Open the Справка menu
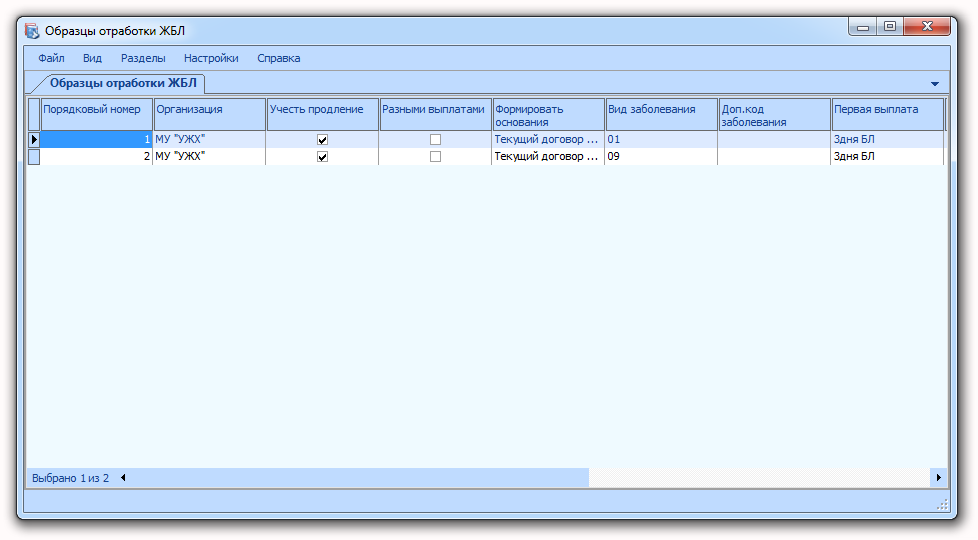Image resolution: width=978 pixels, height=540 pixels. click(x=278, y=58)
